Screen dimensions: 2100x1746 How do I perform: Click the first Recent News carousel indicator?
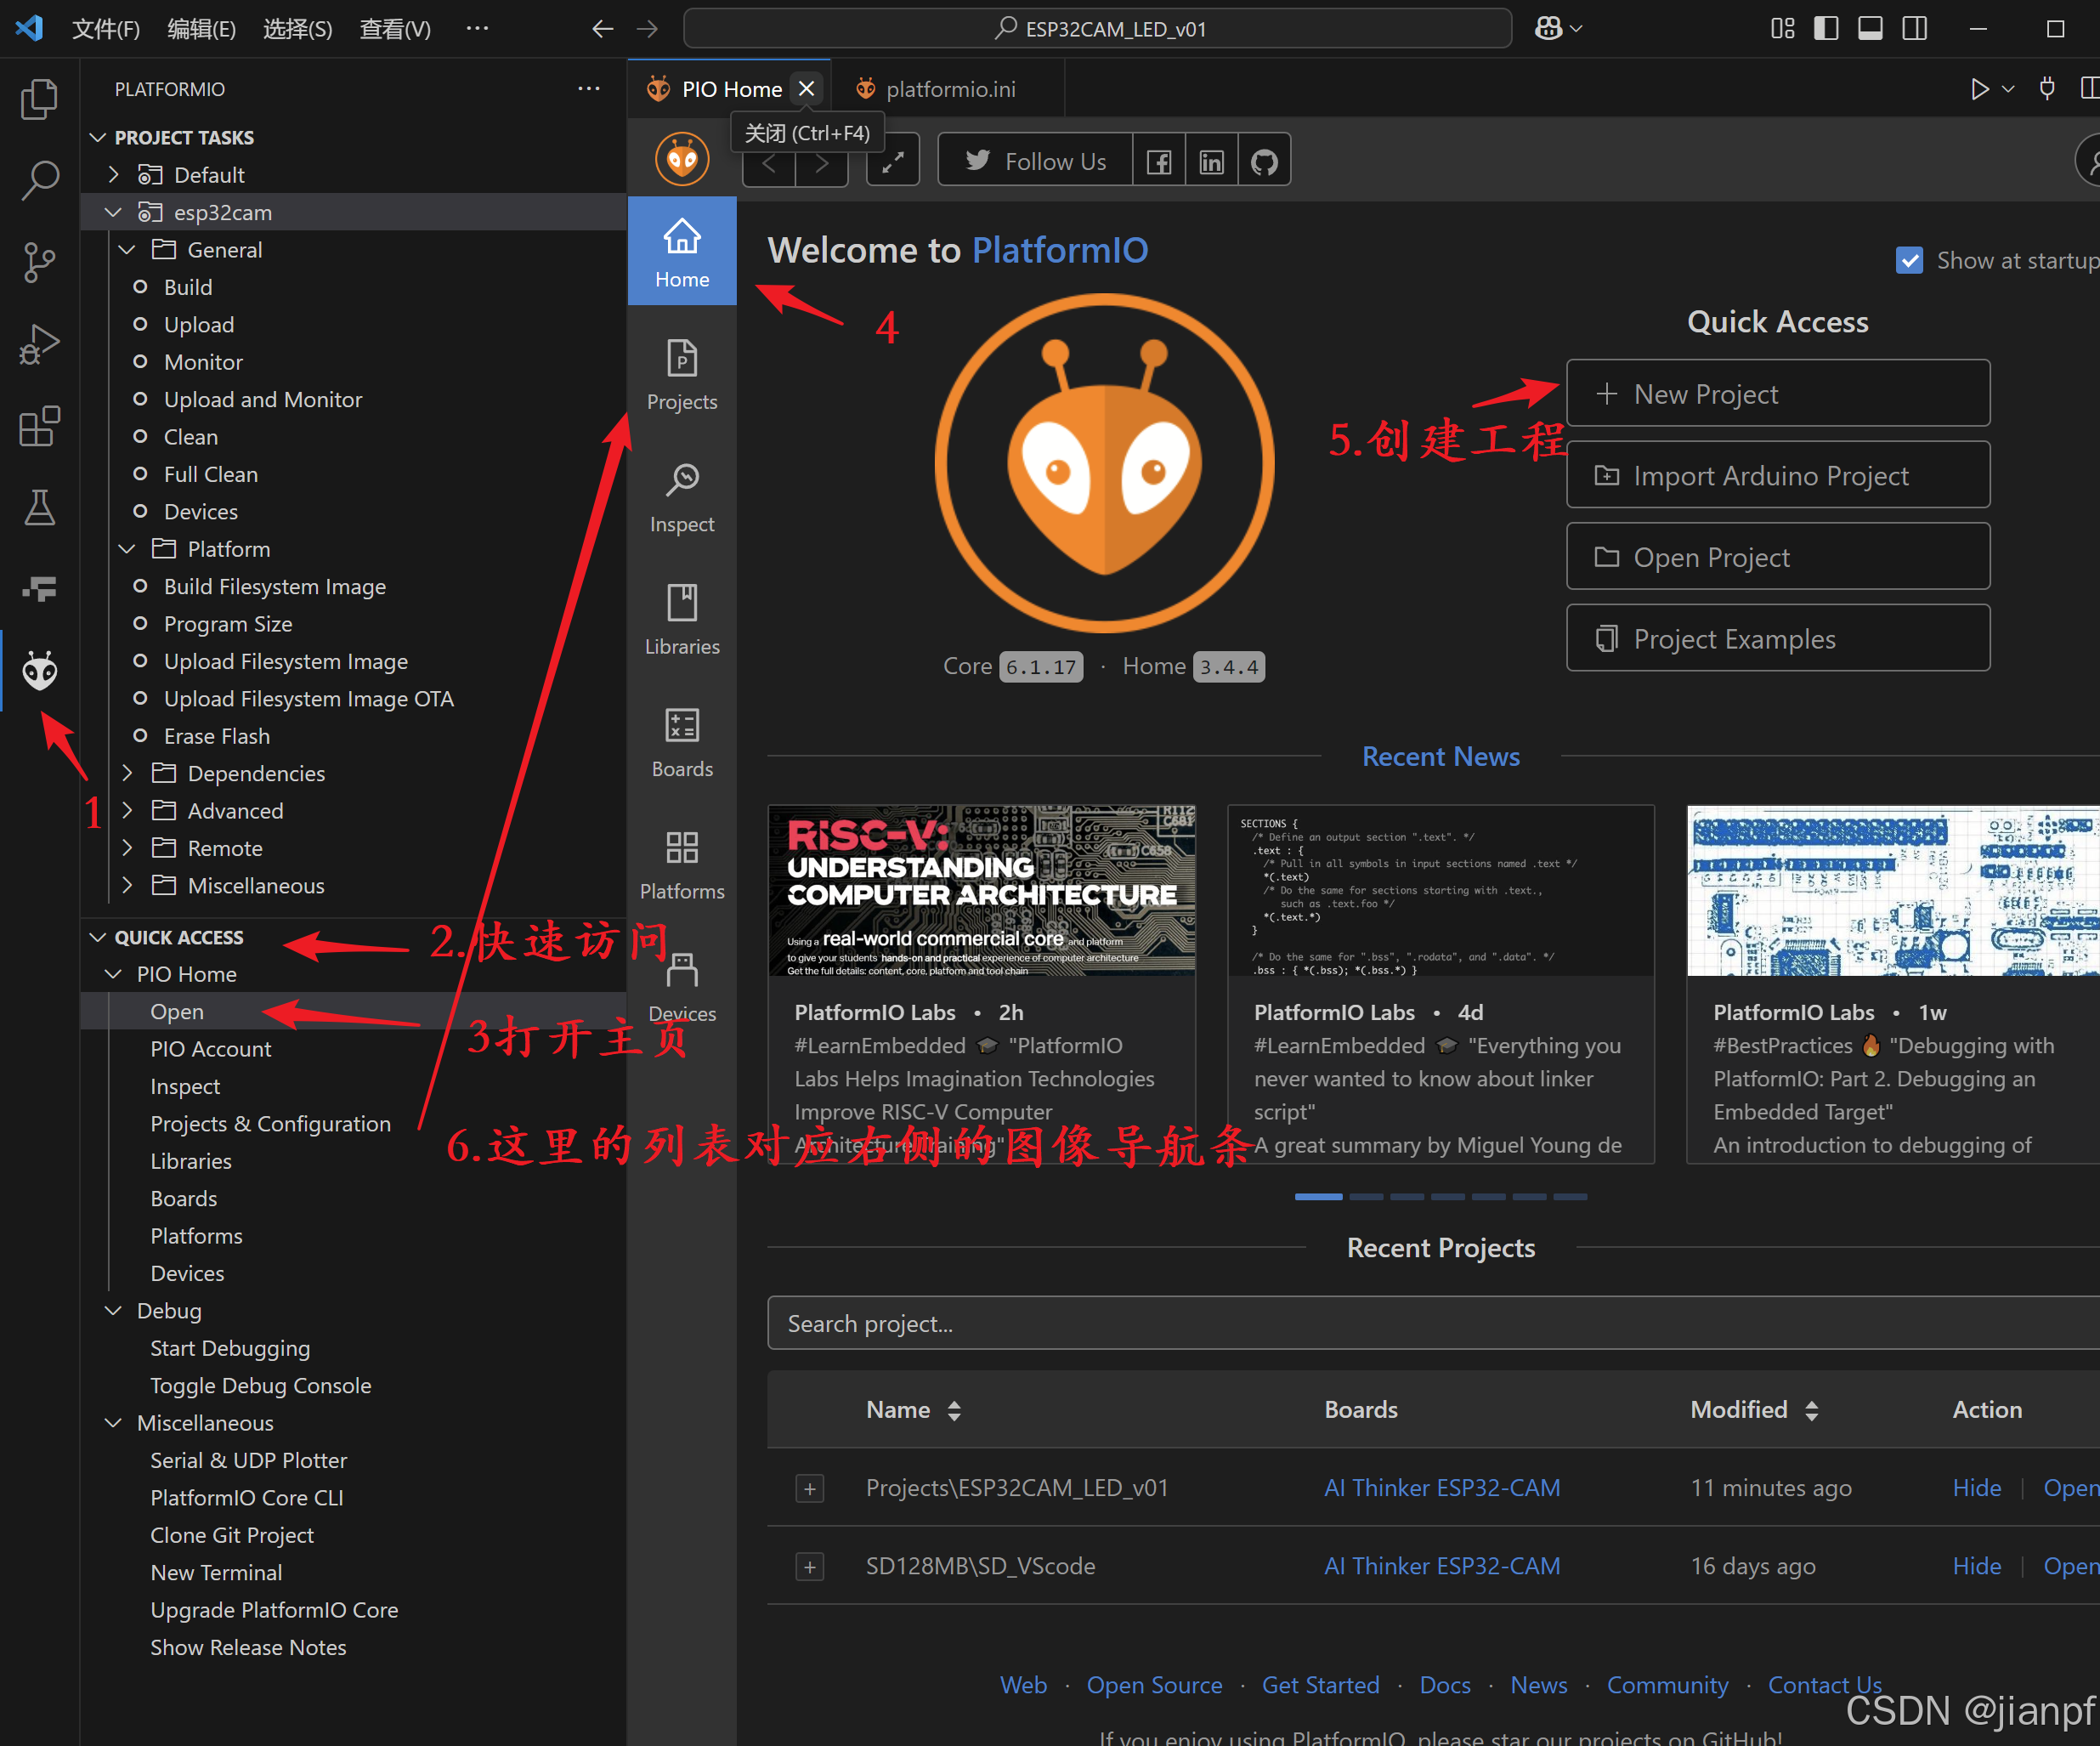coord(1318,1197)
